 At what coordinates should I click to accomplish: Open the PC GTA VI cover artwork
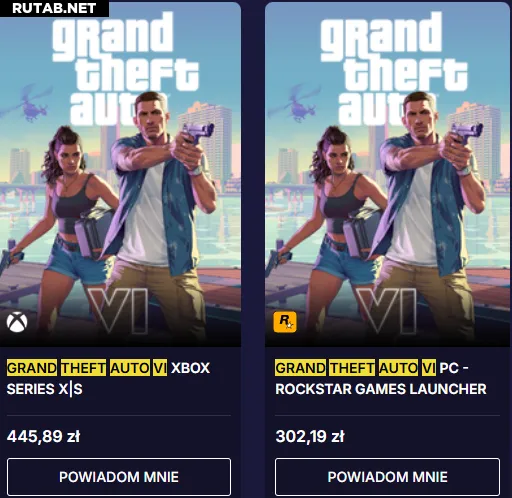coord(387,174)
